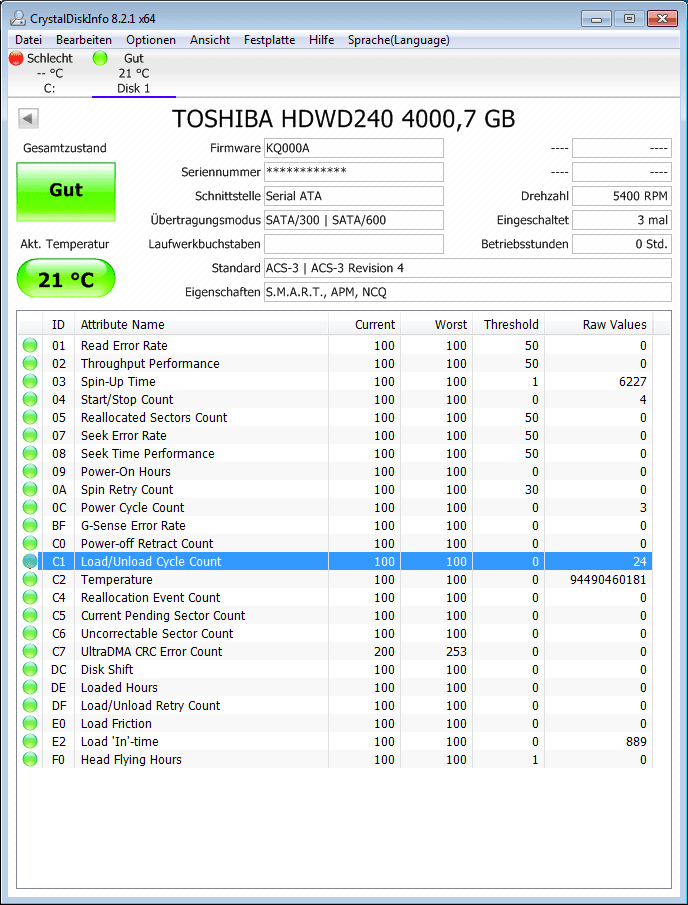This screenshot has height=905, width=688.
Task: Click the status icon beside Seek Time Performance
Action: coord(30,454)
